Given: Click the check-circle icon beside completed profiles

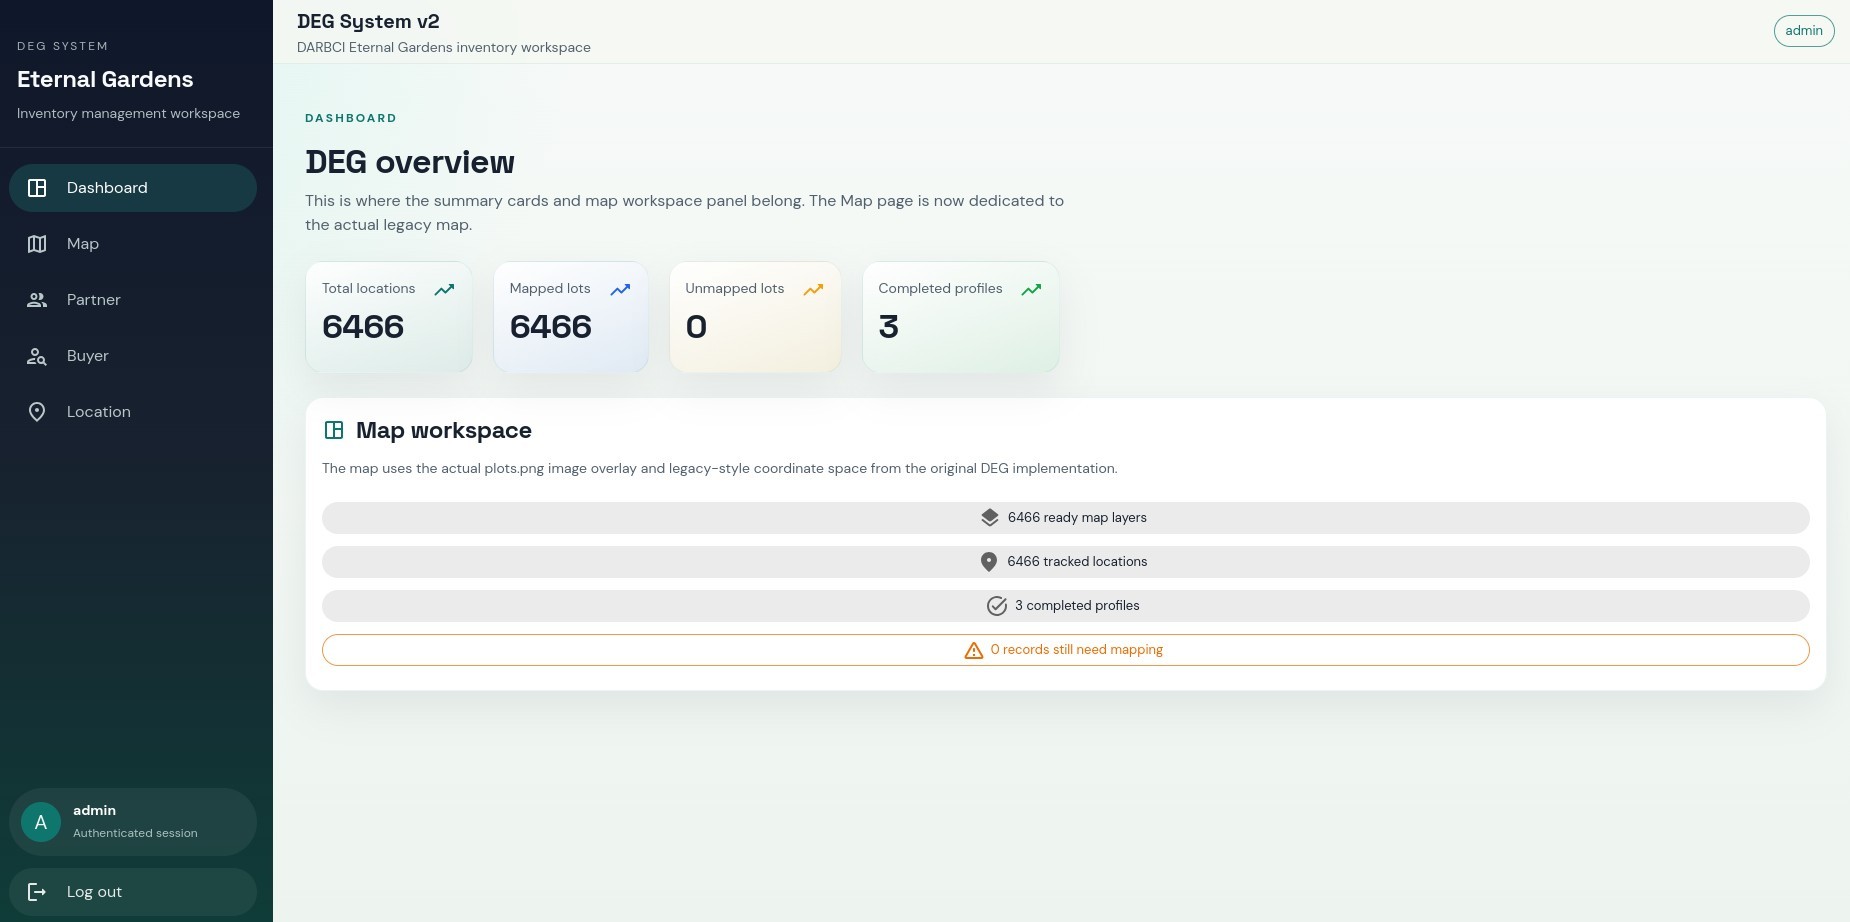Looking at the screenshot, I should pyautogui.click(x=997, y=606).
